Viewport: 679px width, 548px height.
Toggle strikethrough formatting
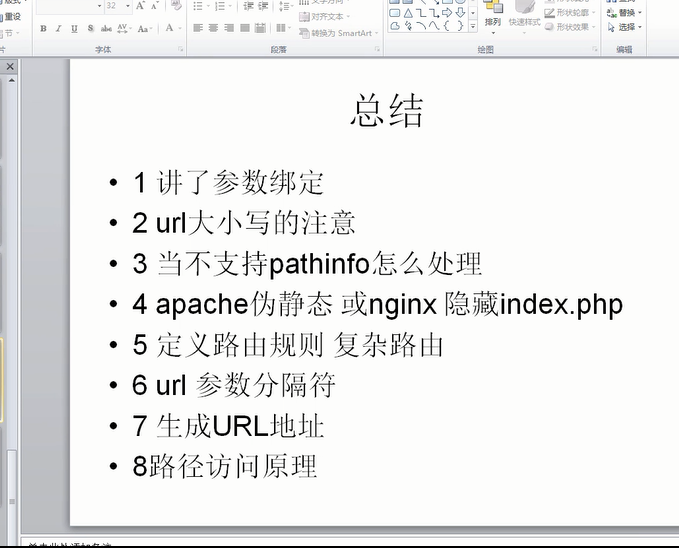tap(106, 29)
